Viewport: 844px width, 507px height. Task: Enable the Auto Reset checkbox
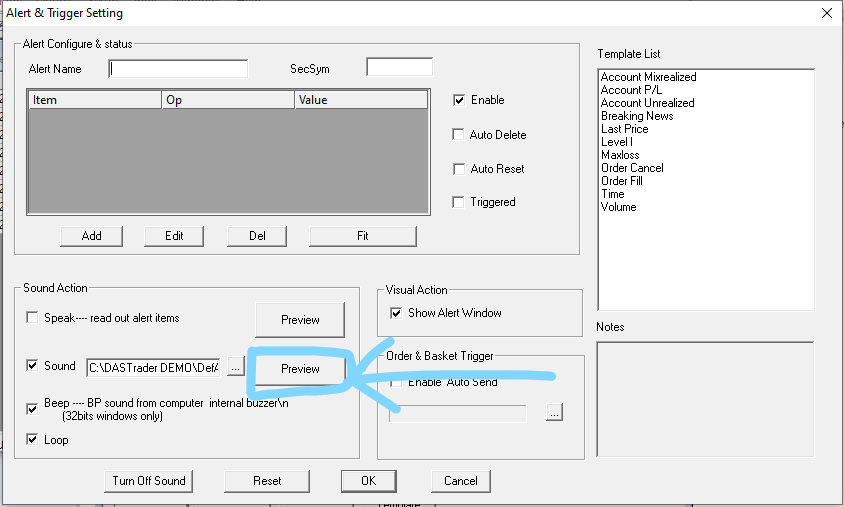[x=460, y=169]
